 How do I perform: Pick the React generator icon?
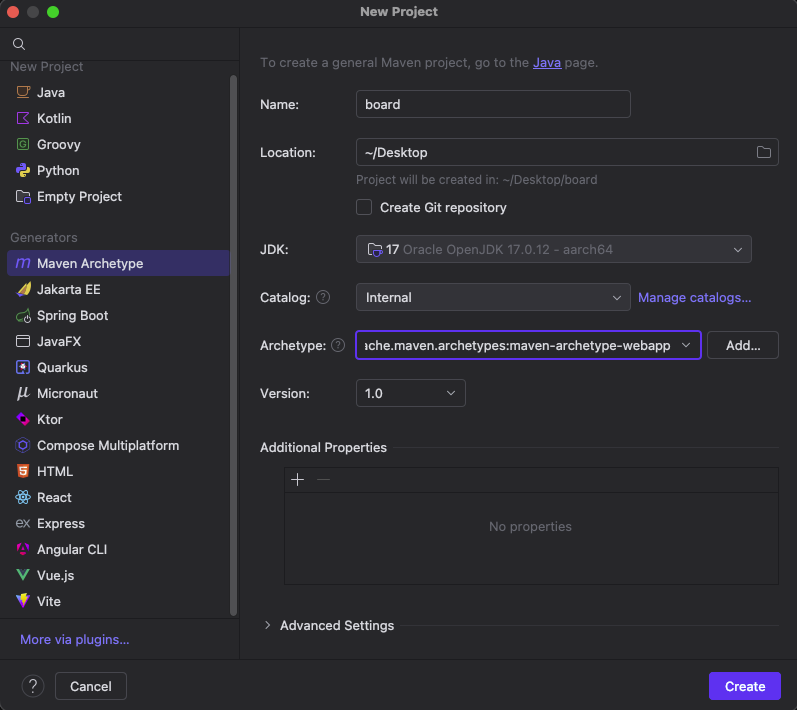coord(23,497)
